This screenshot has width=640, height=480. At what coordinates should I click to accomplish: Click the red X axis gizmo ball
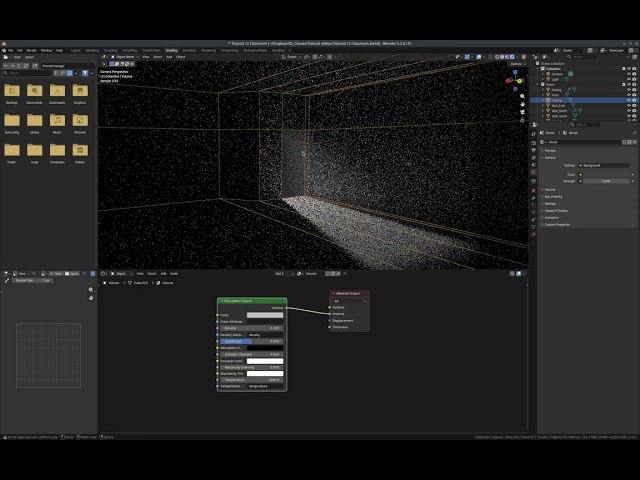(508, 81)
